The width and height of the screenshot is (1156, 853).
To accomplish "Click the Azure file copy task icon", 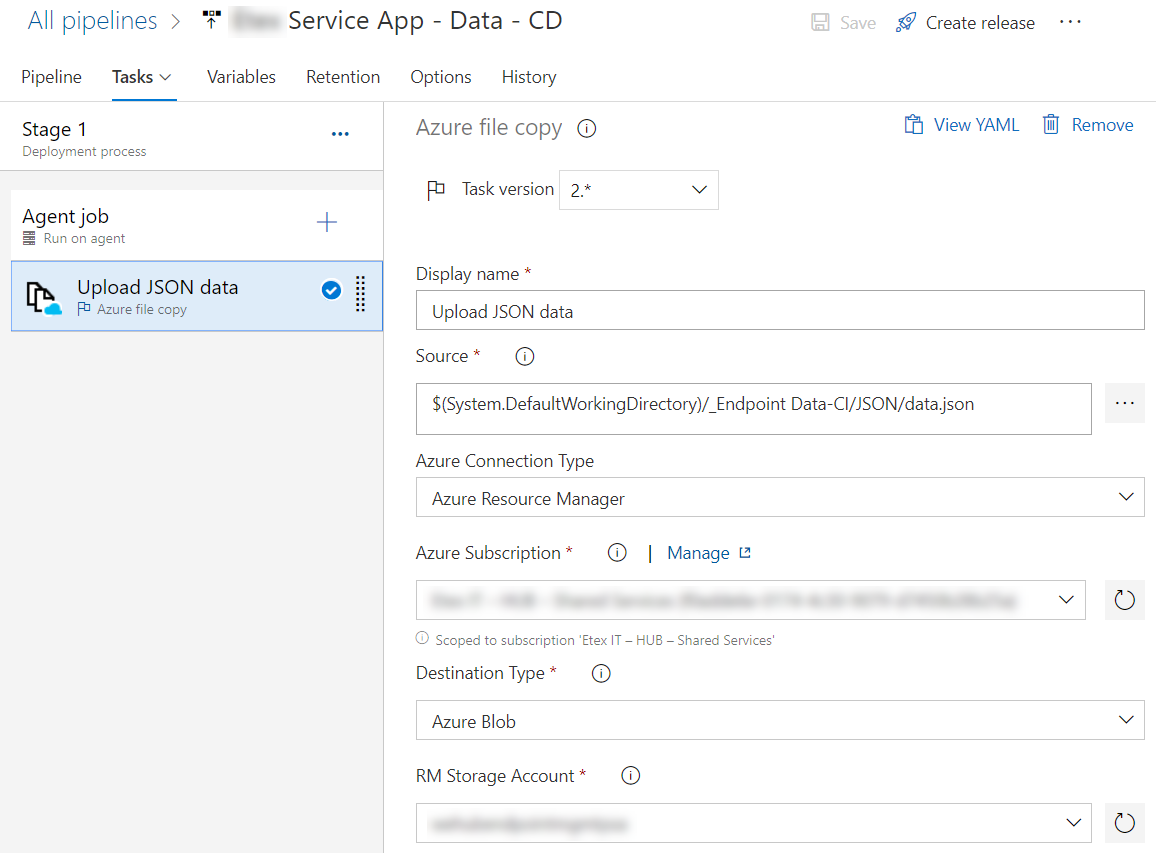I will pos(43,297).
